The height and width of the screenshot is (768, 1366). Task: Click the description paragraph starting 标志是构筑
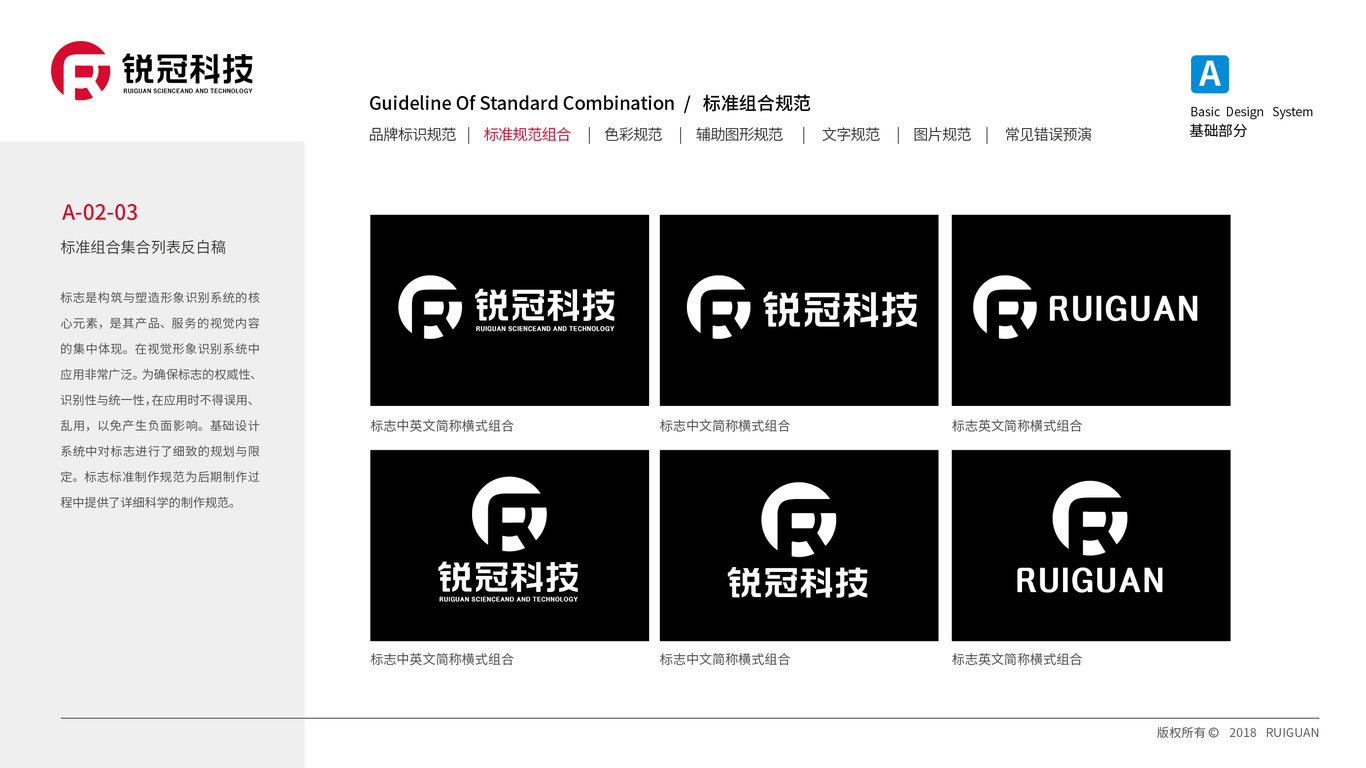click(x=160, y=400)
